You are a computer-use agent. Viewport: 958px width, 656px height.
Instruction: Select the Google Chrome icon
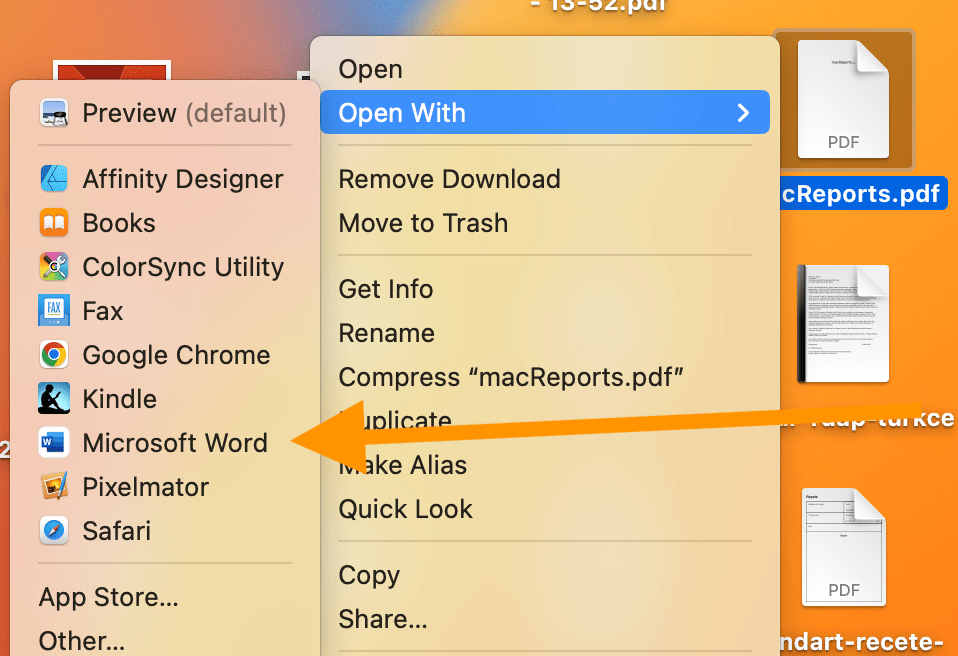53,356
